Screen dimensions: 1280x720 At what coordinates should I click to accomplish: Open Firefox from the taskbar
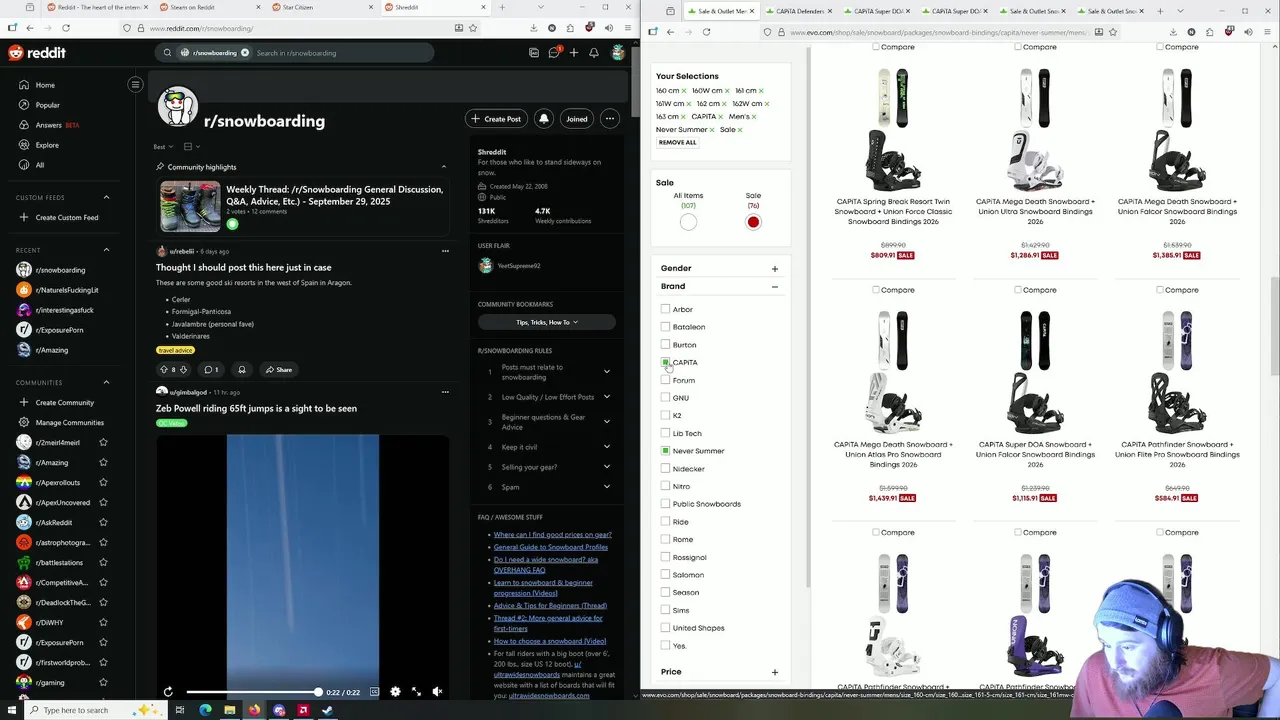click(x=254, y=710)
